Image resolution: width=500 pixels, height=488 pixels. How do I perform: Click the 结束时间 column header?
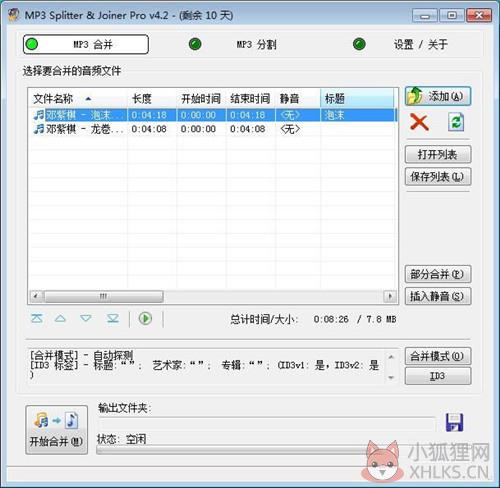tap(250, 99)
